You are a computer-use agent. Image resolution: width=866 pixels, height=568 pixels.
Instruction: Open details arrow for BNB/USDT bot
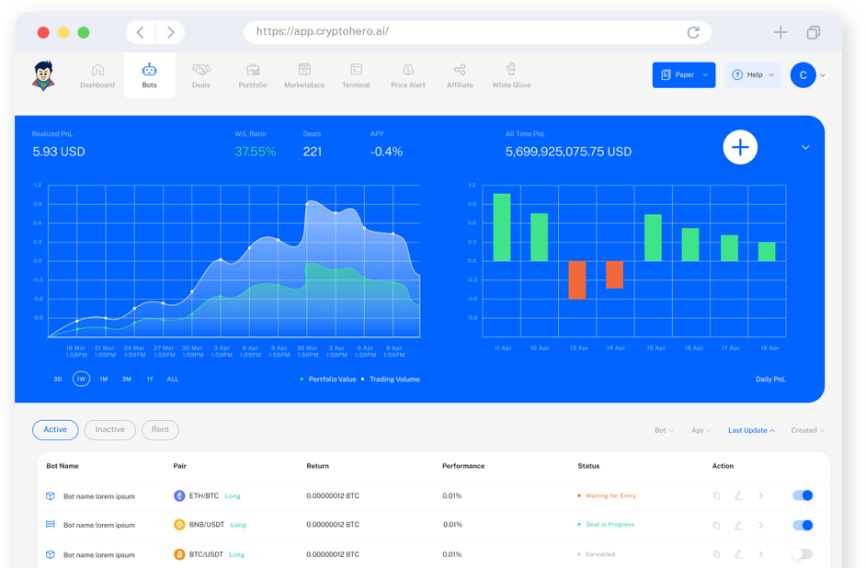pyautogui.click(x=761, y=525)
